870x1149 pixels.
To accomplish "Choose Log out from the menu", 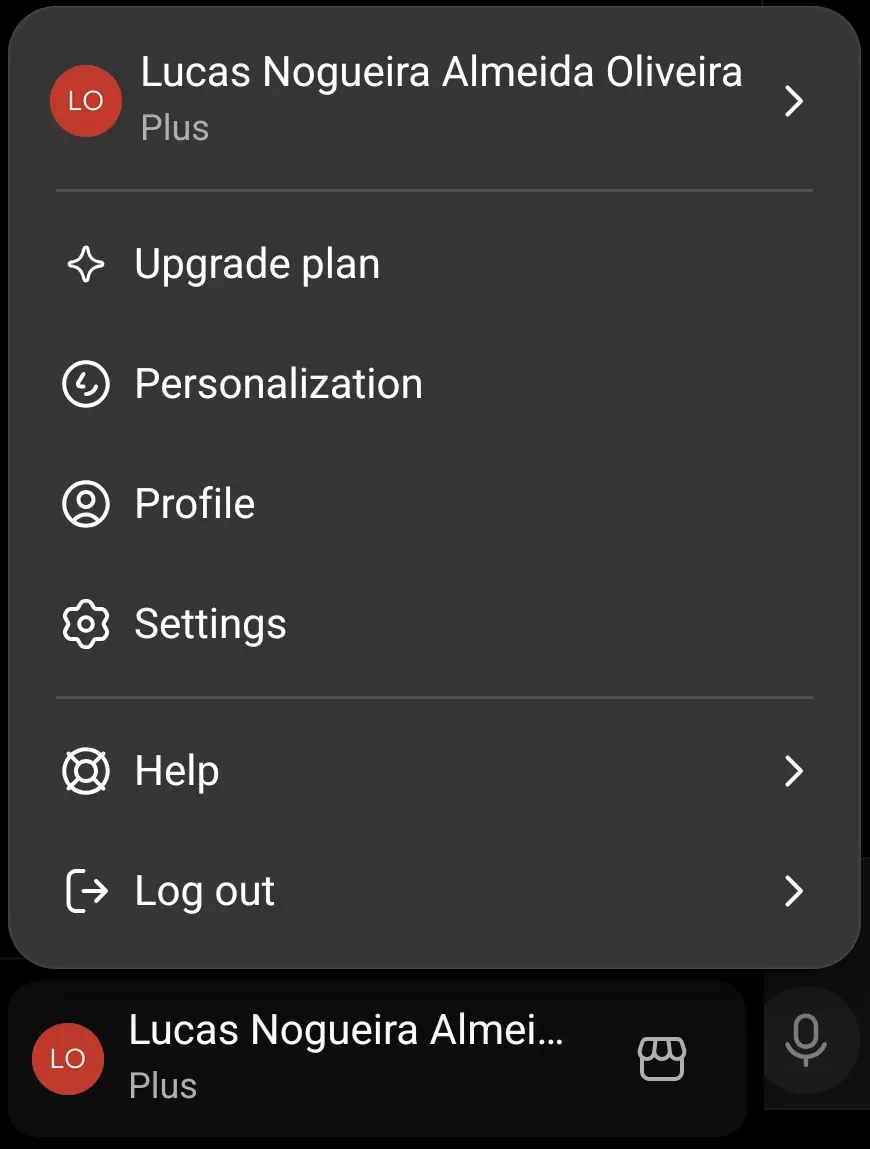I will click(x=435, y=891).
